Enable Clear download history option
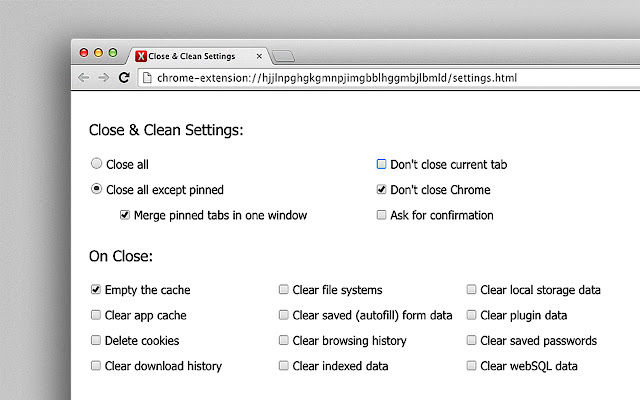The width and height of the screenshot is (640, 400). coord(96,366)
